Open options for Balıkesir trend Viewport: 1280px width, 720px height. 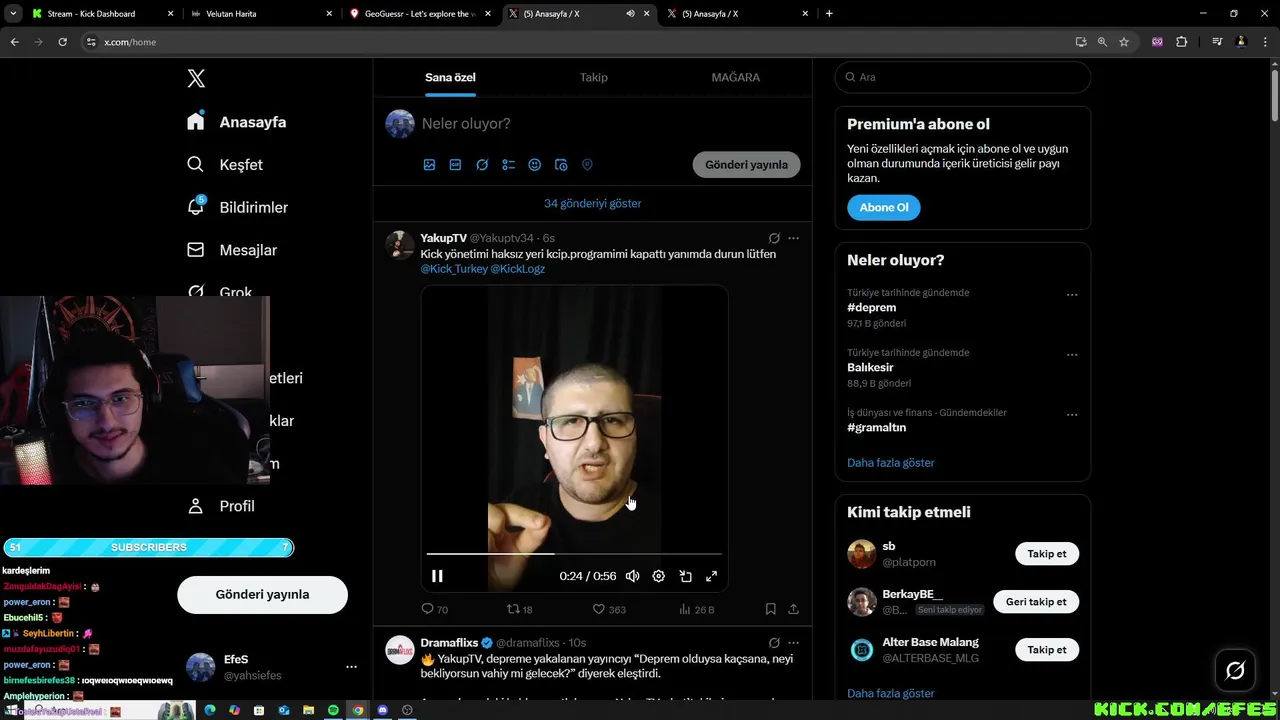(1072, 355)
